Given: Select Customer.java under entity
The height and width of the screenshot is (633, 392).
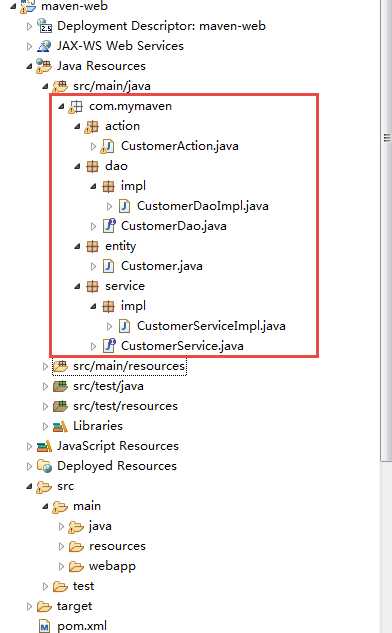Looking at the screenshot, I should pyautogui.click(x=162, y=266).
